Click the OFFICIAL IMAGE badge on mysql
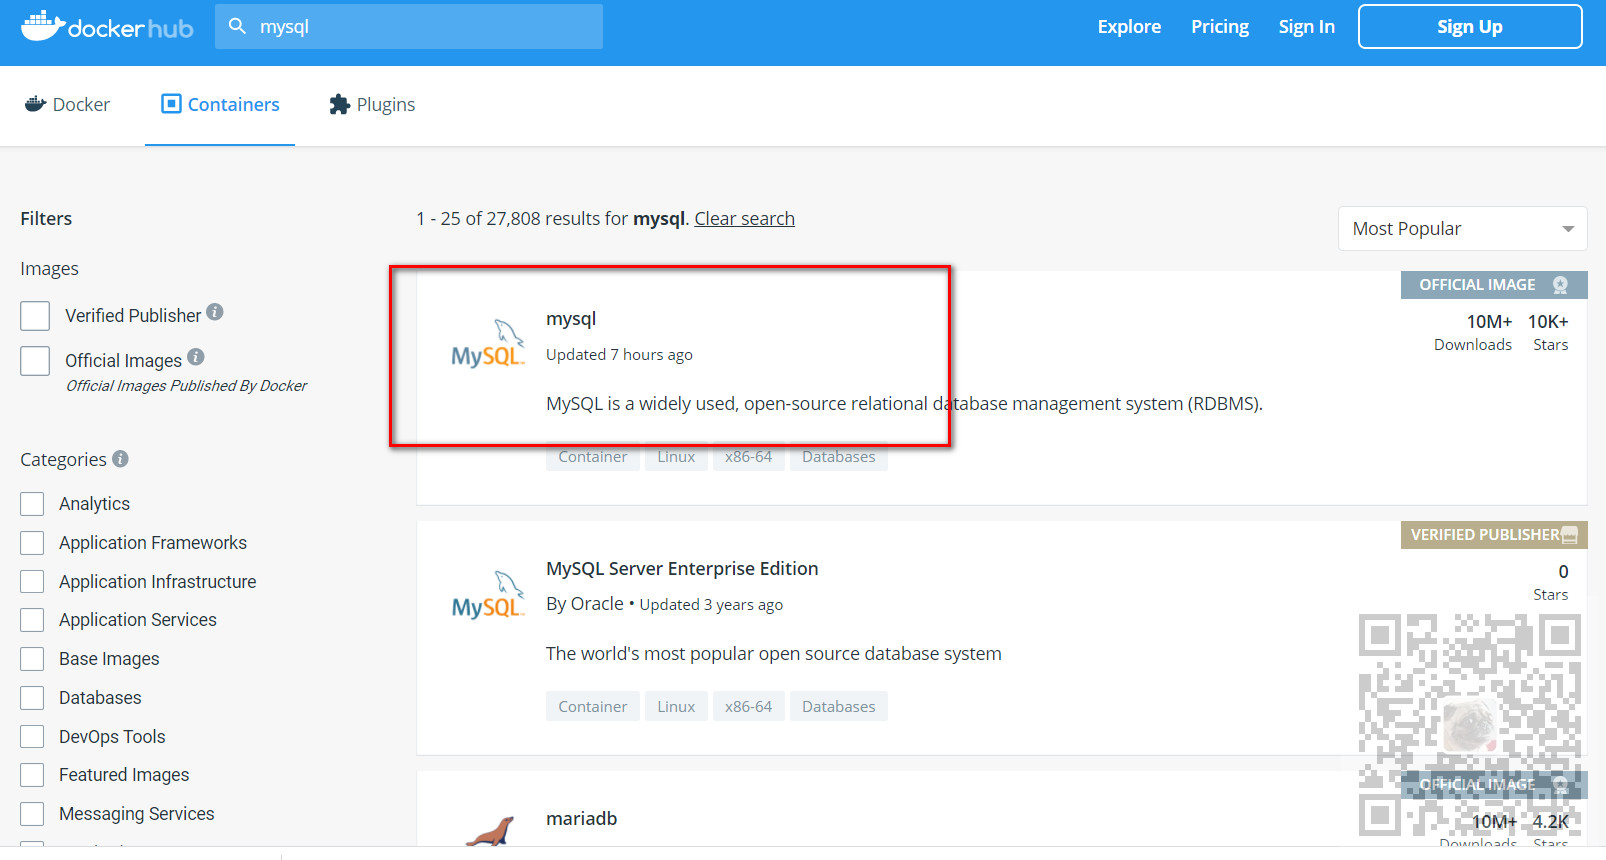The image size is (1606, 860). (1494, 285)
